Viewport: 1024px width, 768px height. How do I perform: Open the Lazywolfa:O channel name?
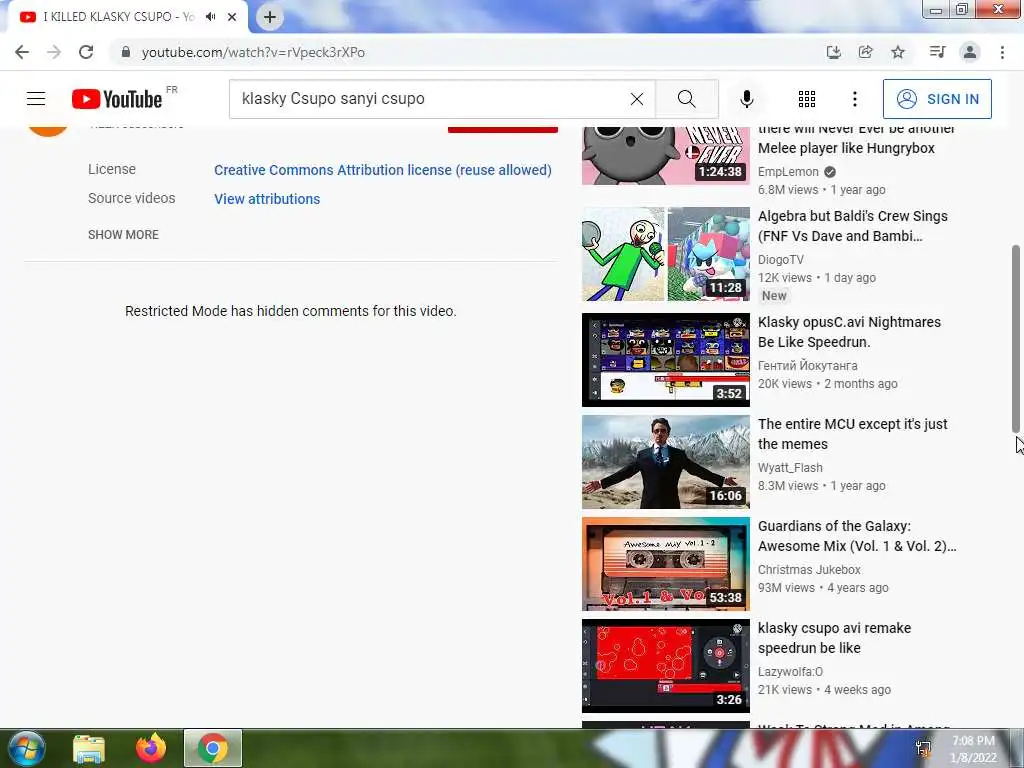[x=790, y=671]
